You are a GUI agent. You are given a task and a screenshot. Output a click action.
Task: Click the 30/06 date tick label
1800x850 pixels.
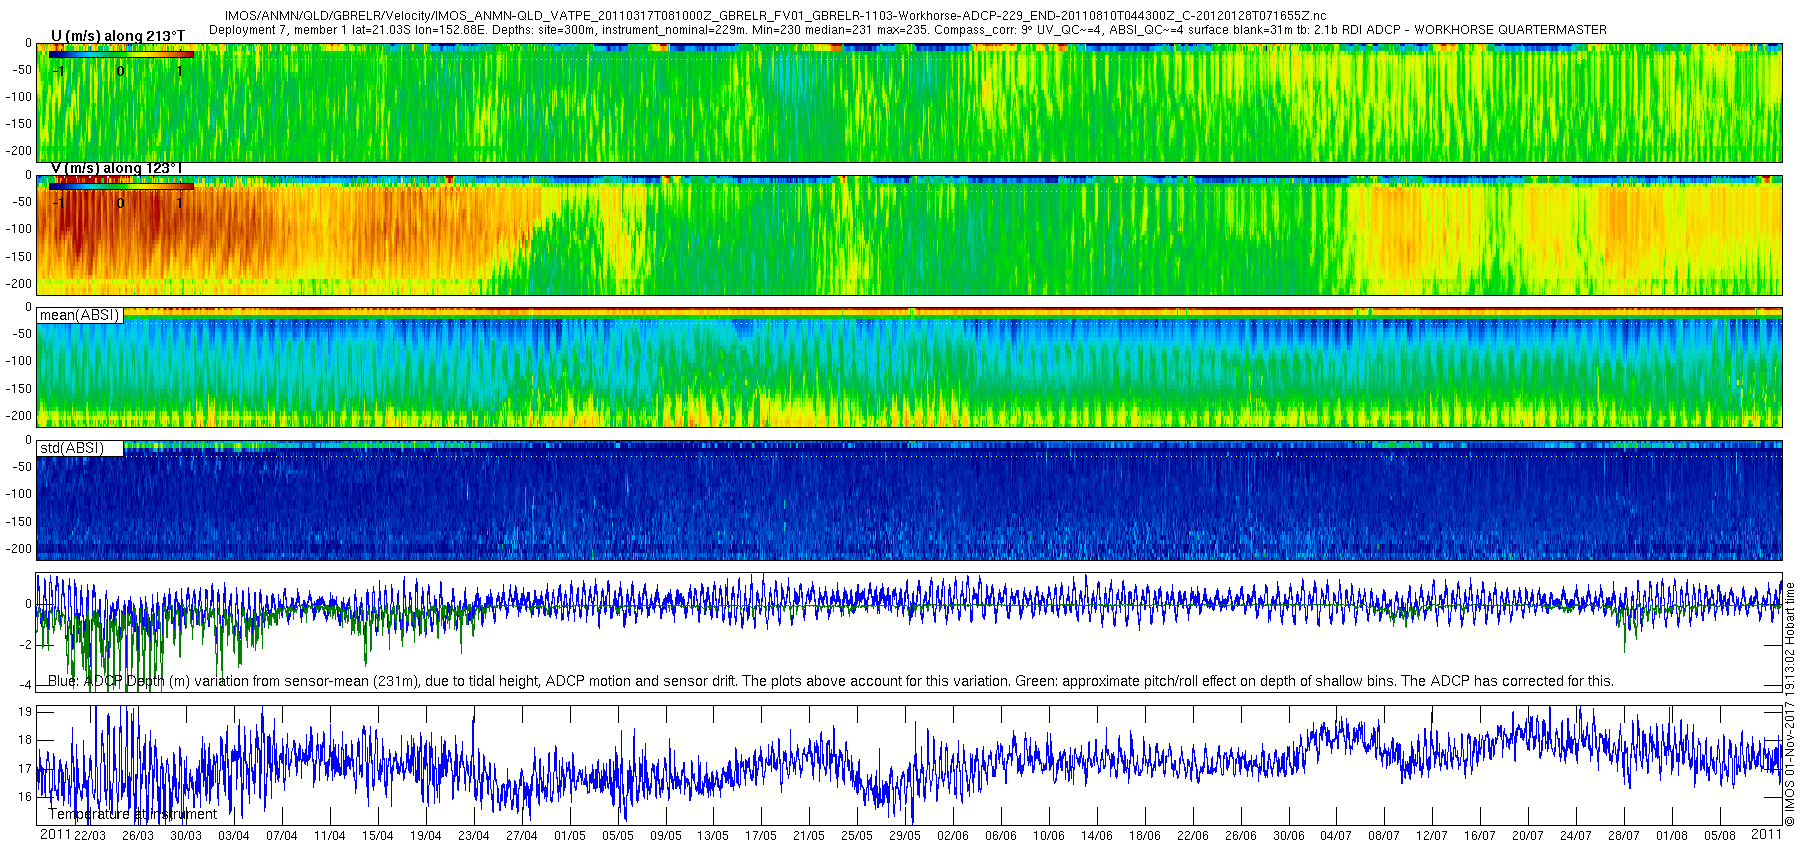click(x=1289, y=836)
